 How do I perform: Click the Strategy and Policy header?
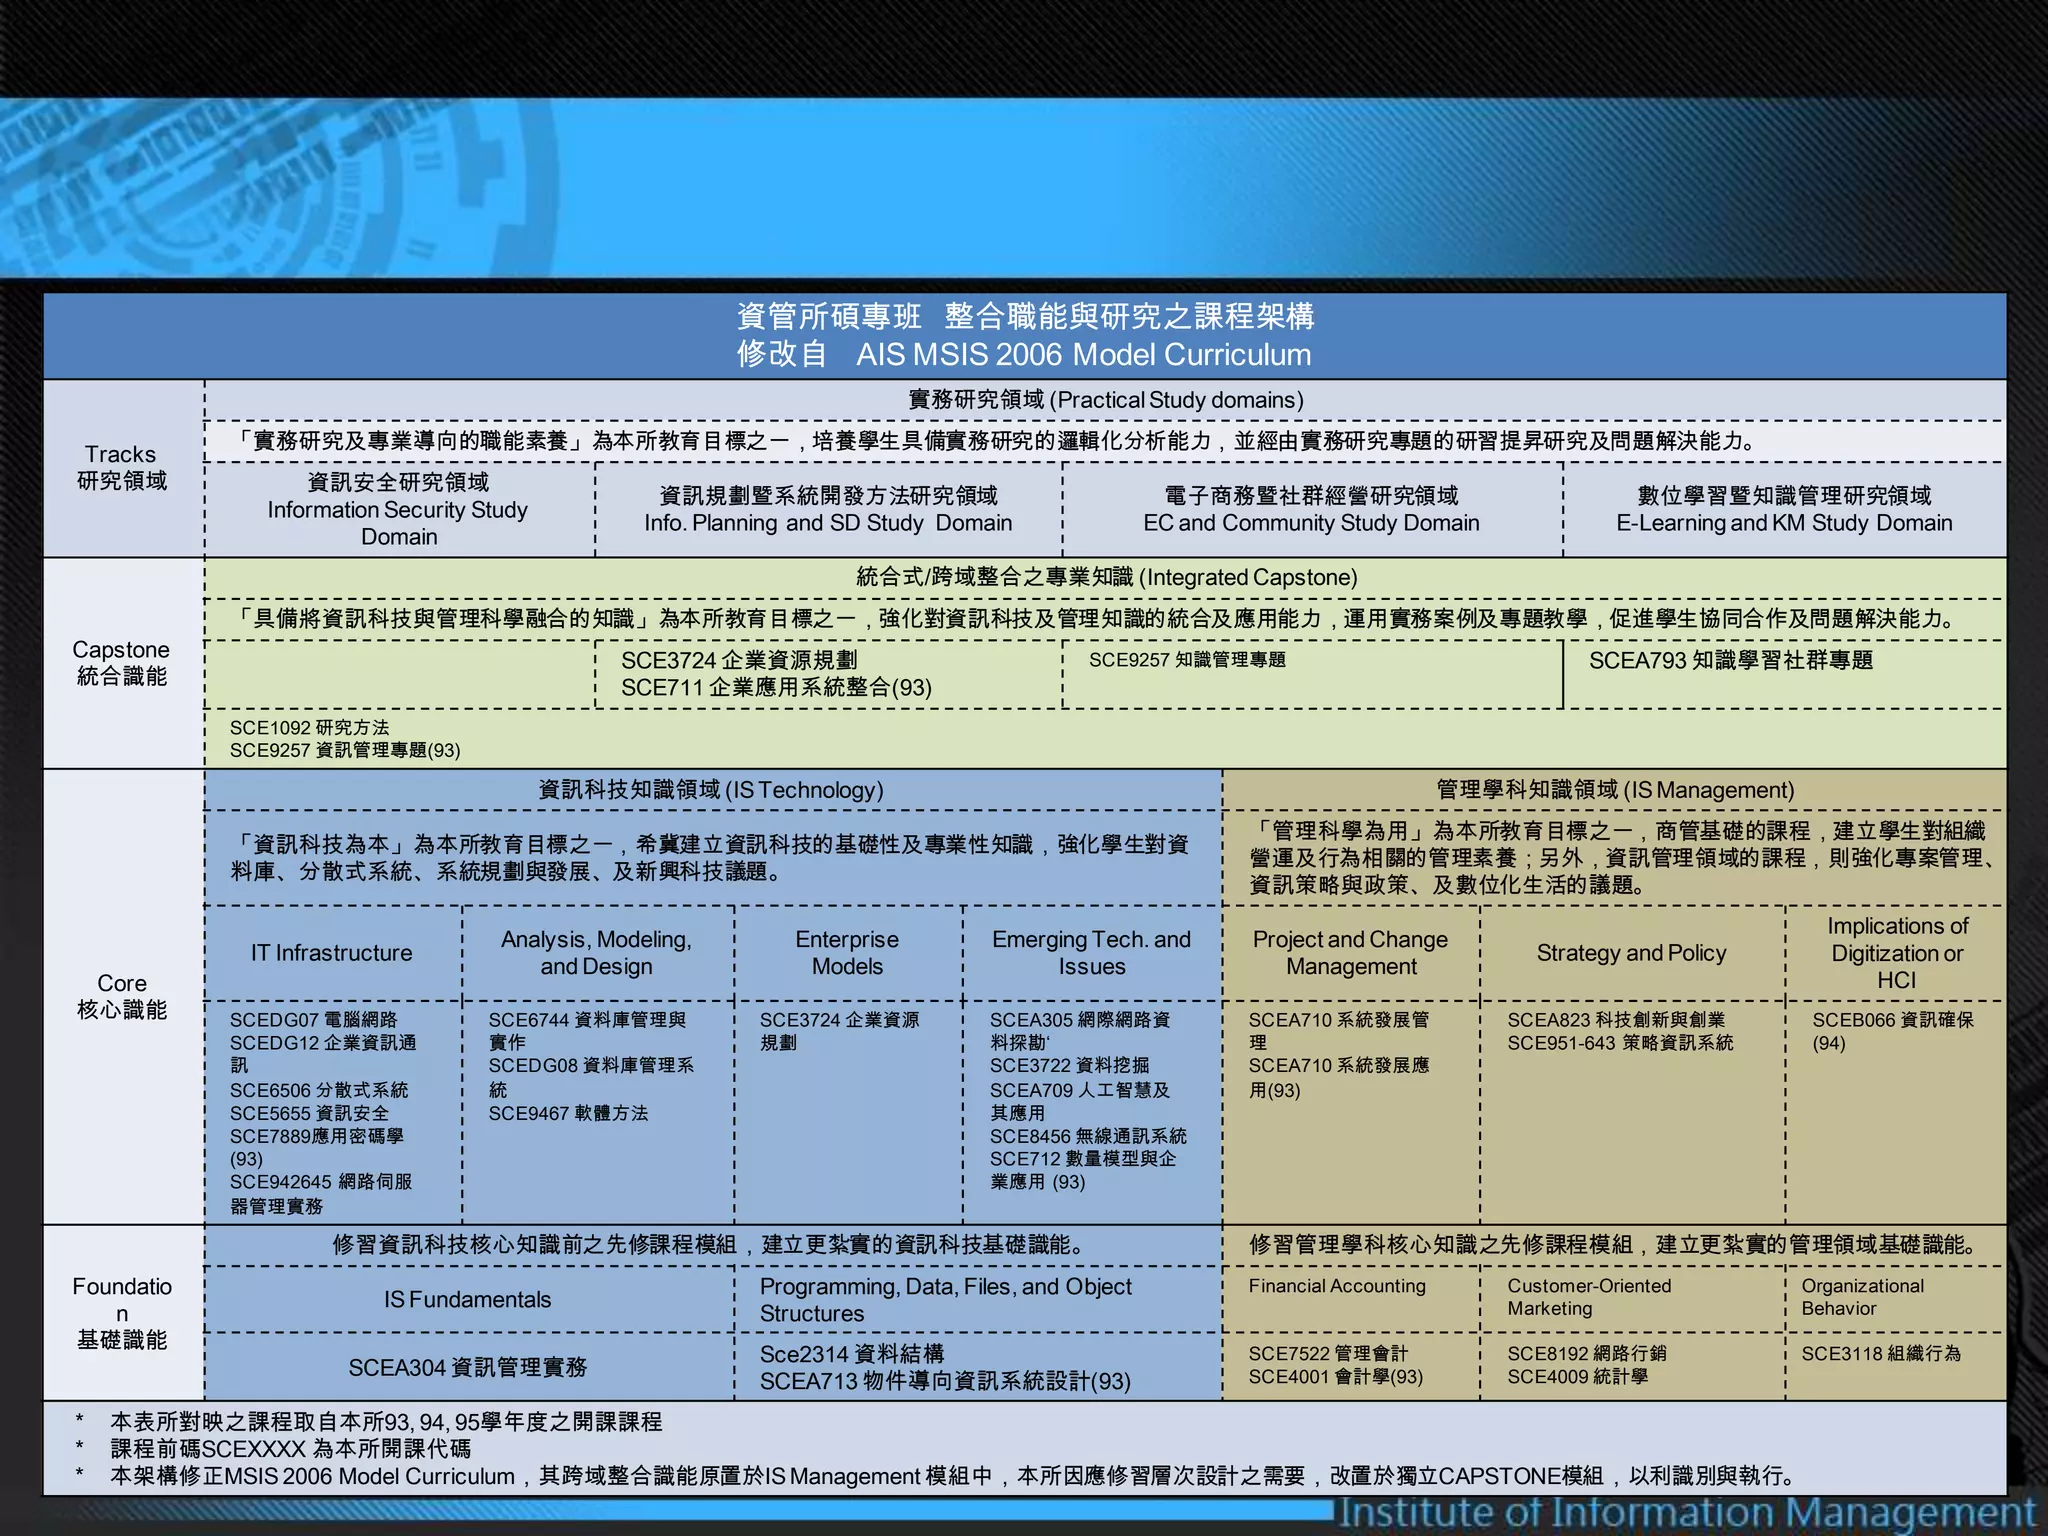pos(1631,953)
